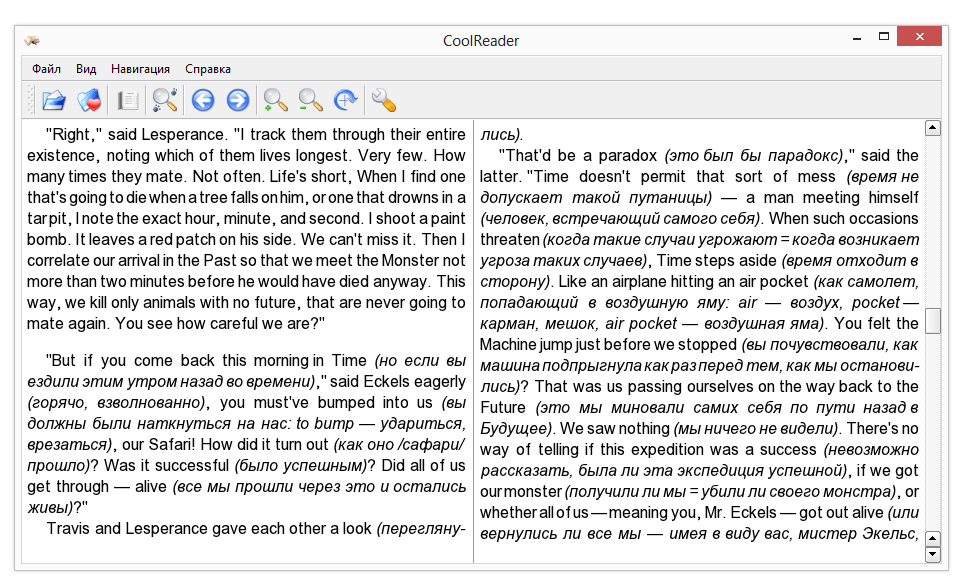The image size is (965, 584).
Task: Open the find text search tool
Action: click(x=164, y=100)
